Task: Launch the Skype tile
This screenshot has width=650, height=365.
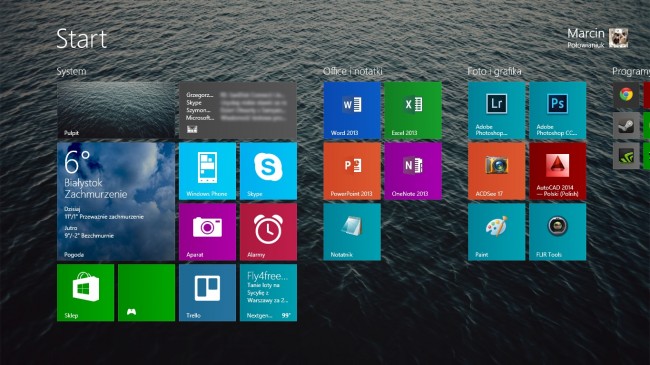Action: coord(268,171)
